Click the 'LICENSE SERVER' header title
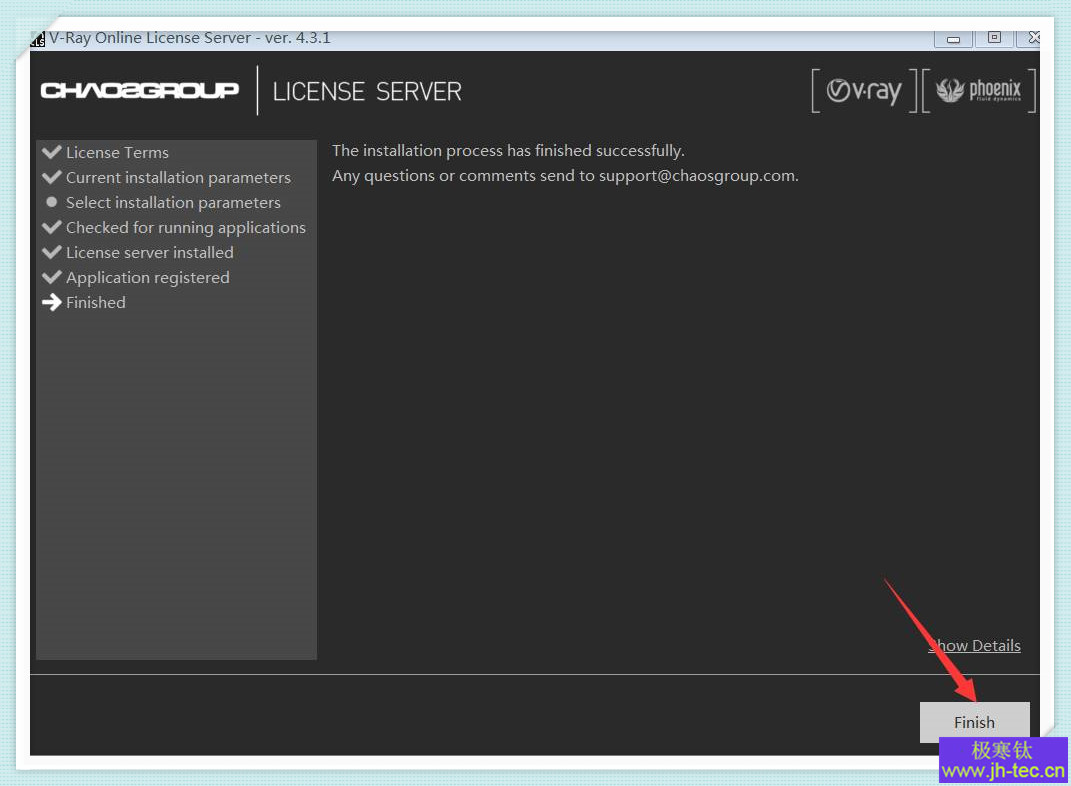This screenshot has width=1071, height=786. pyautogui.click(x=367, y=92)
